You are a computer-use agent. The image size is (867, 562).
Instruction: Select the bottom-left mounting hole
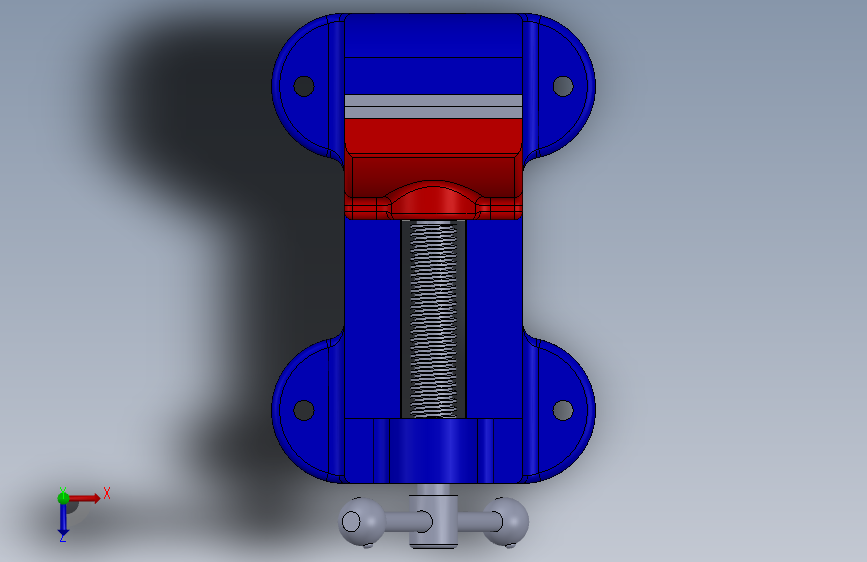(x=304, y=410)
